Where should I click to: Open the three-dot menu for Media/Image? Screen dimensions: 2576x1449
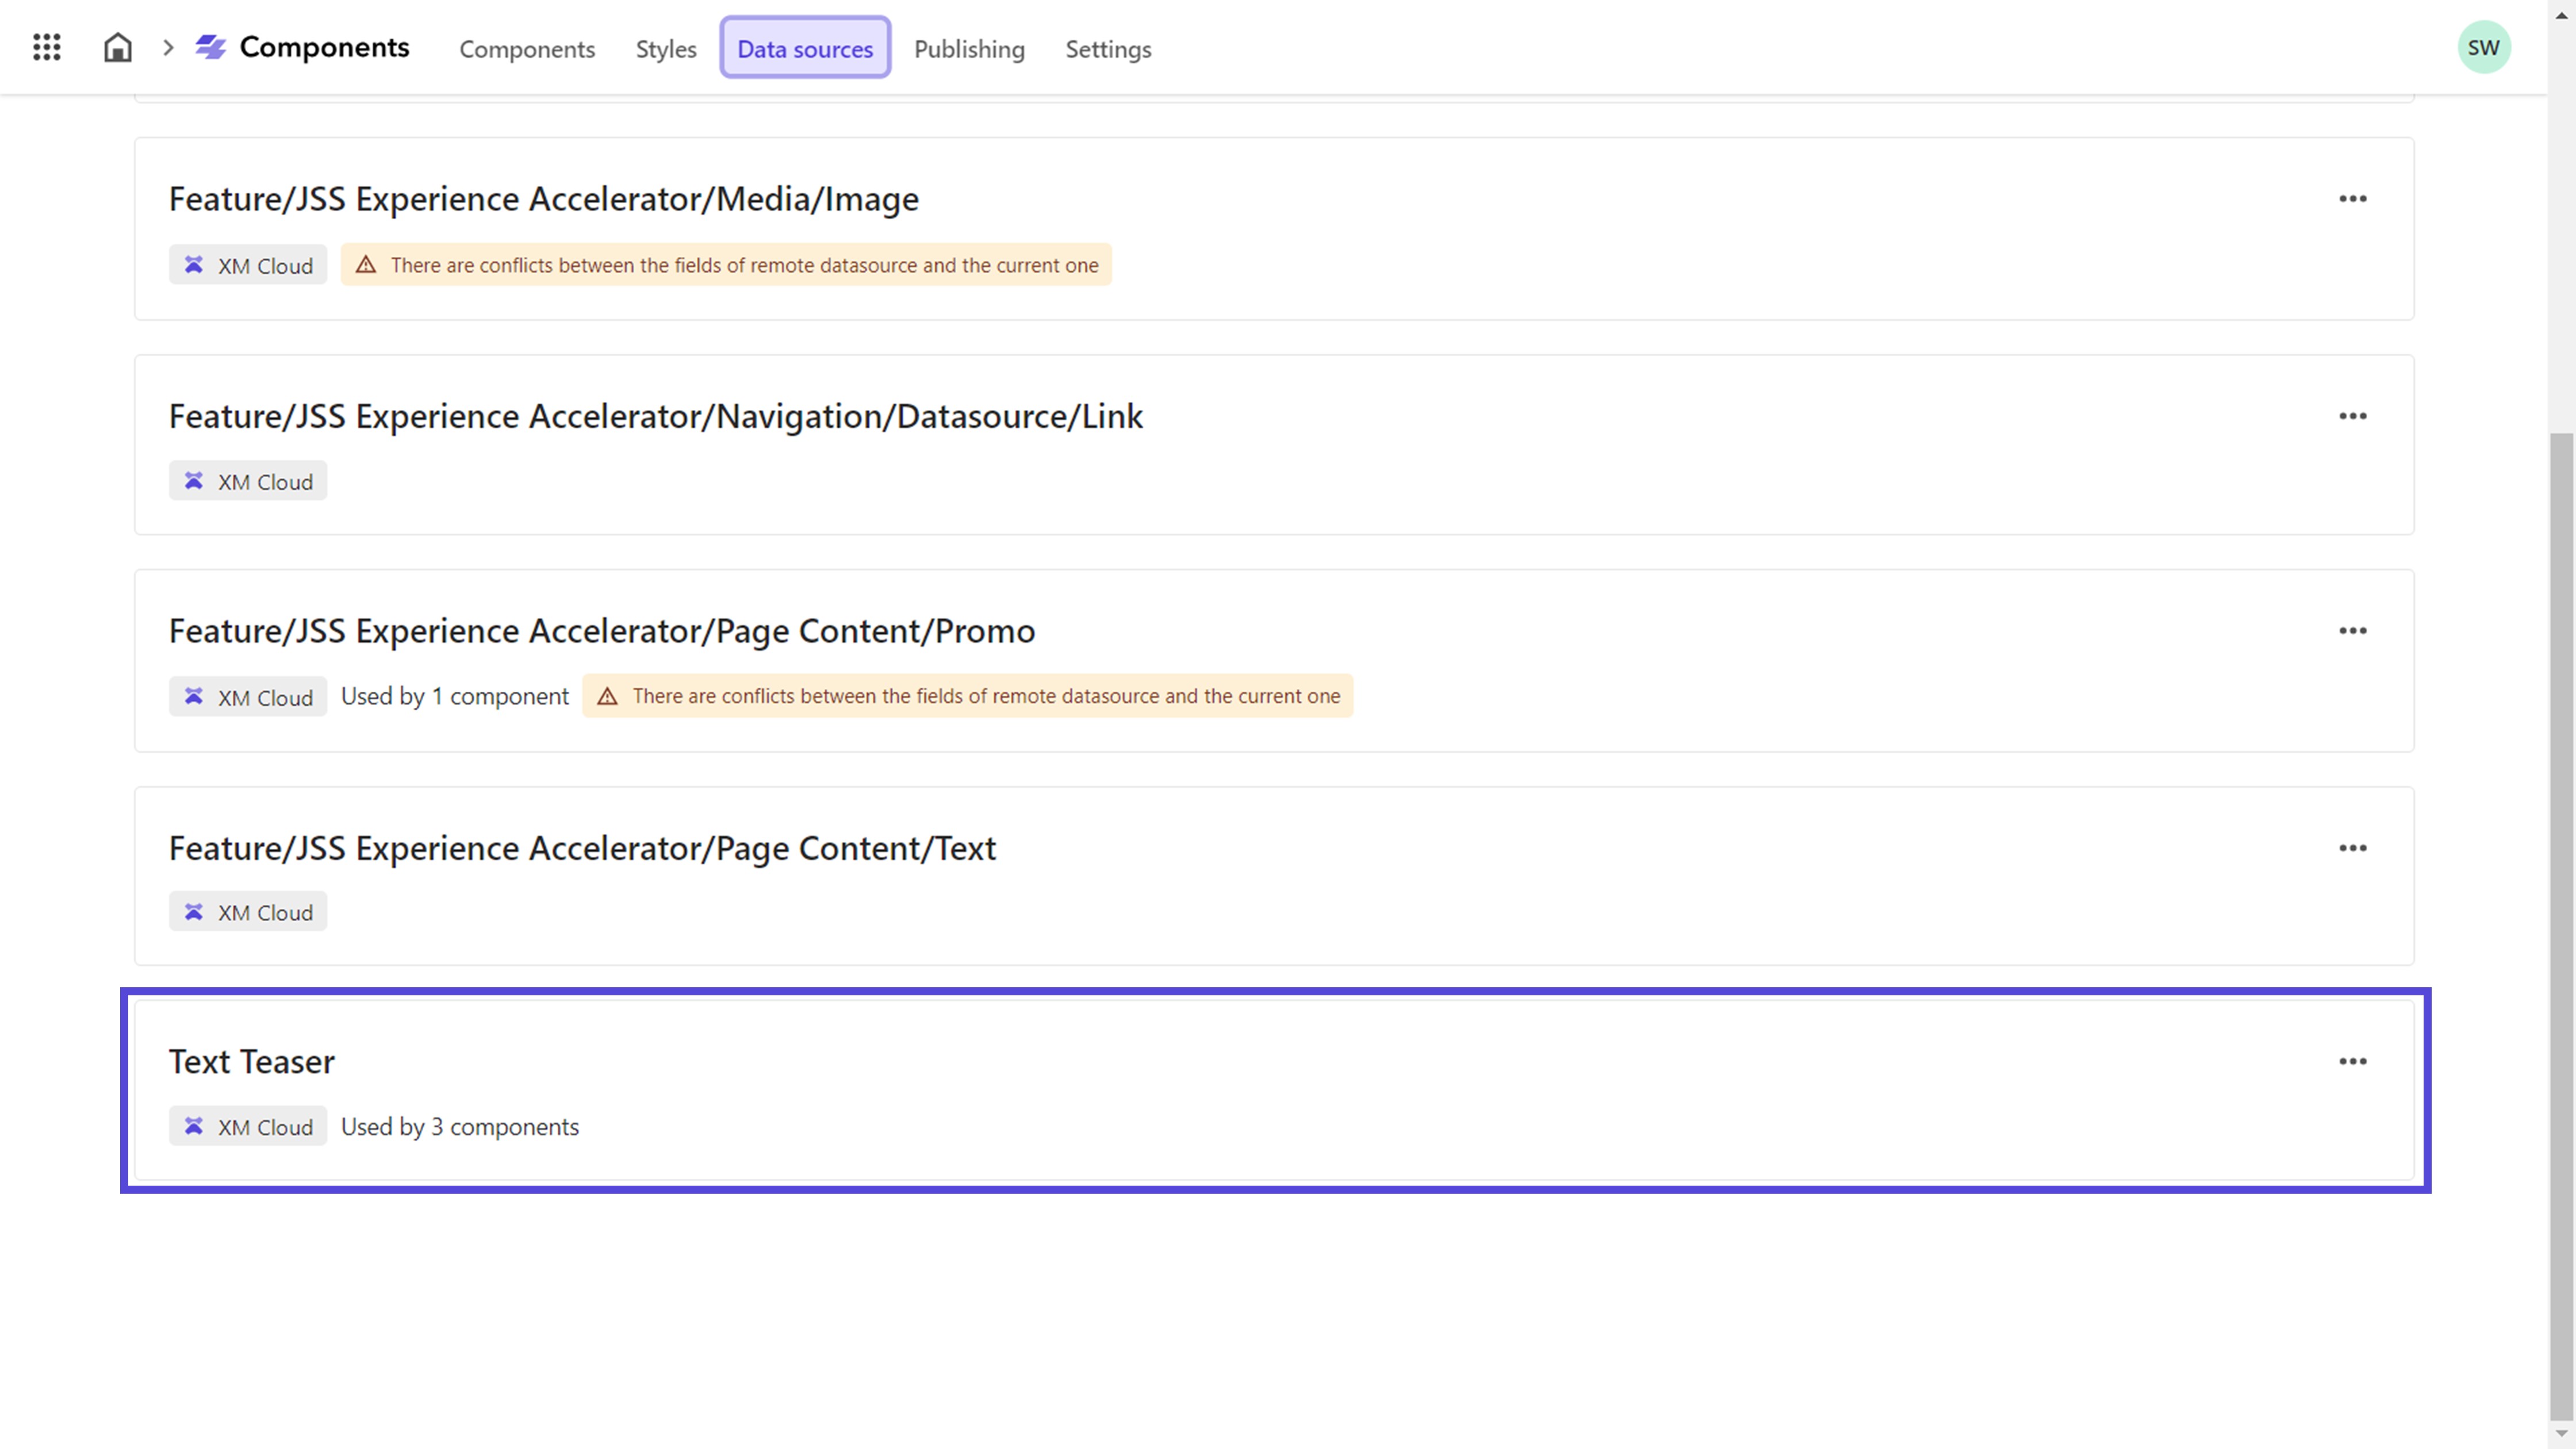pos(2352,198)
